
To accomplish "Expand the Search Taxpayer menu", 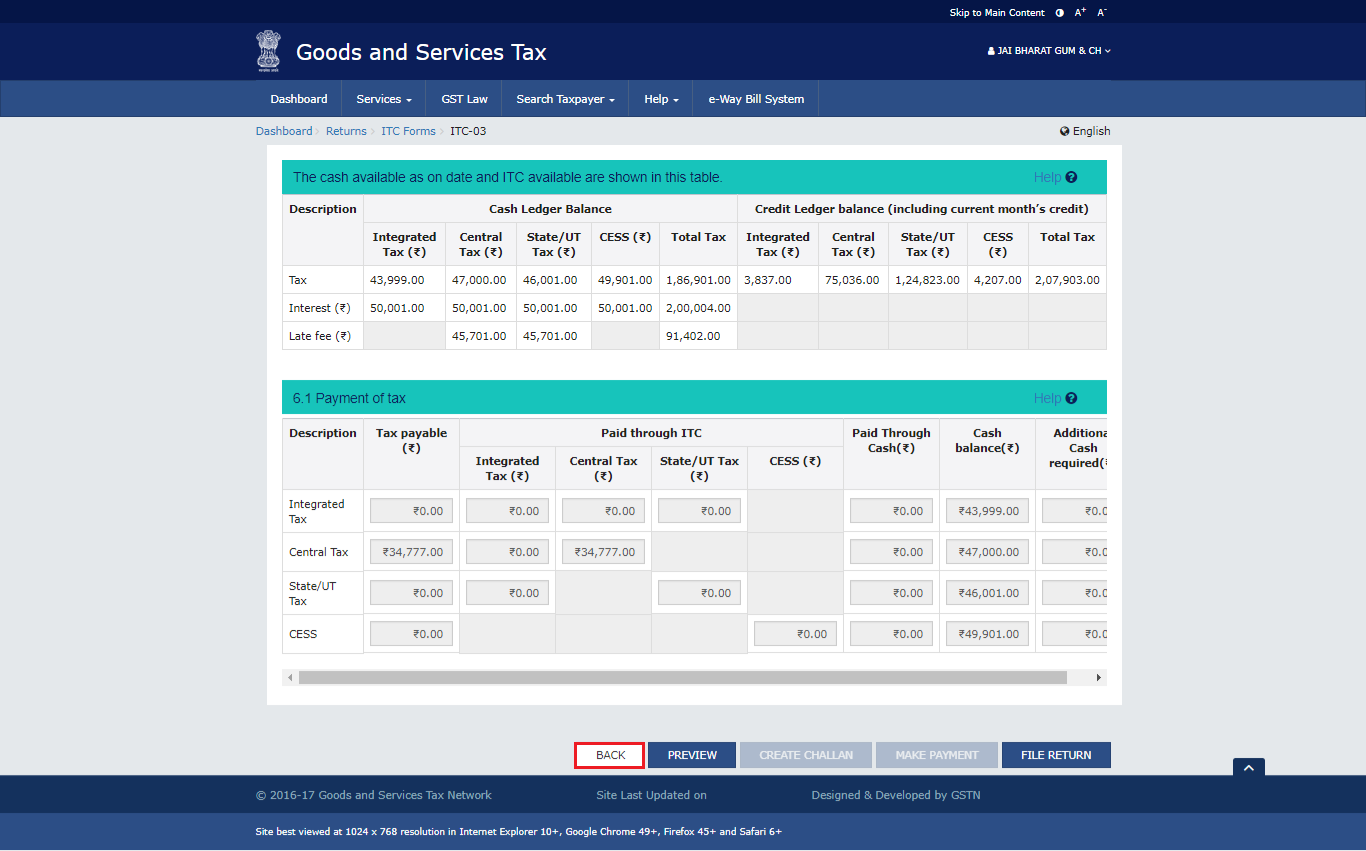I will [x=565, y=99].
